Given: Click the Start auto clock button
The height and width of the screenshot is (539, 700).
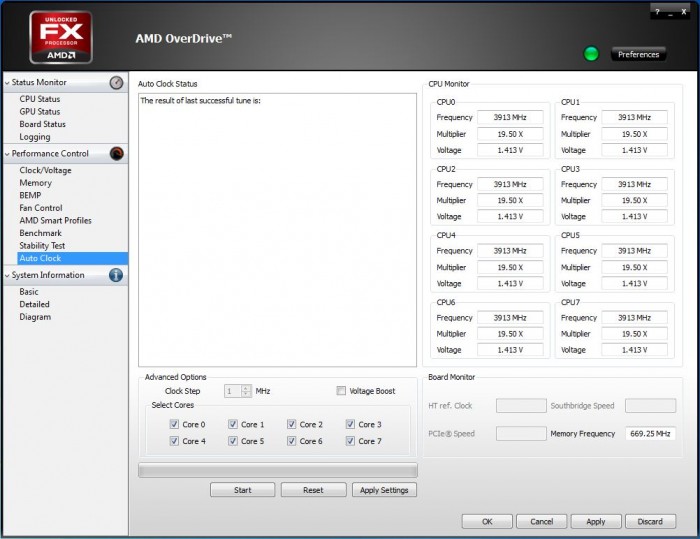Looking at the screenshot, I should point(242,490).
